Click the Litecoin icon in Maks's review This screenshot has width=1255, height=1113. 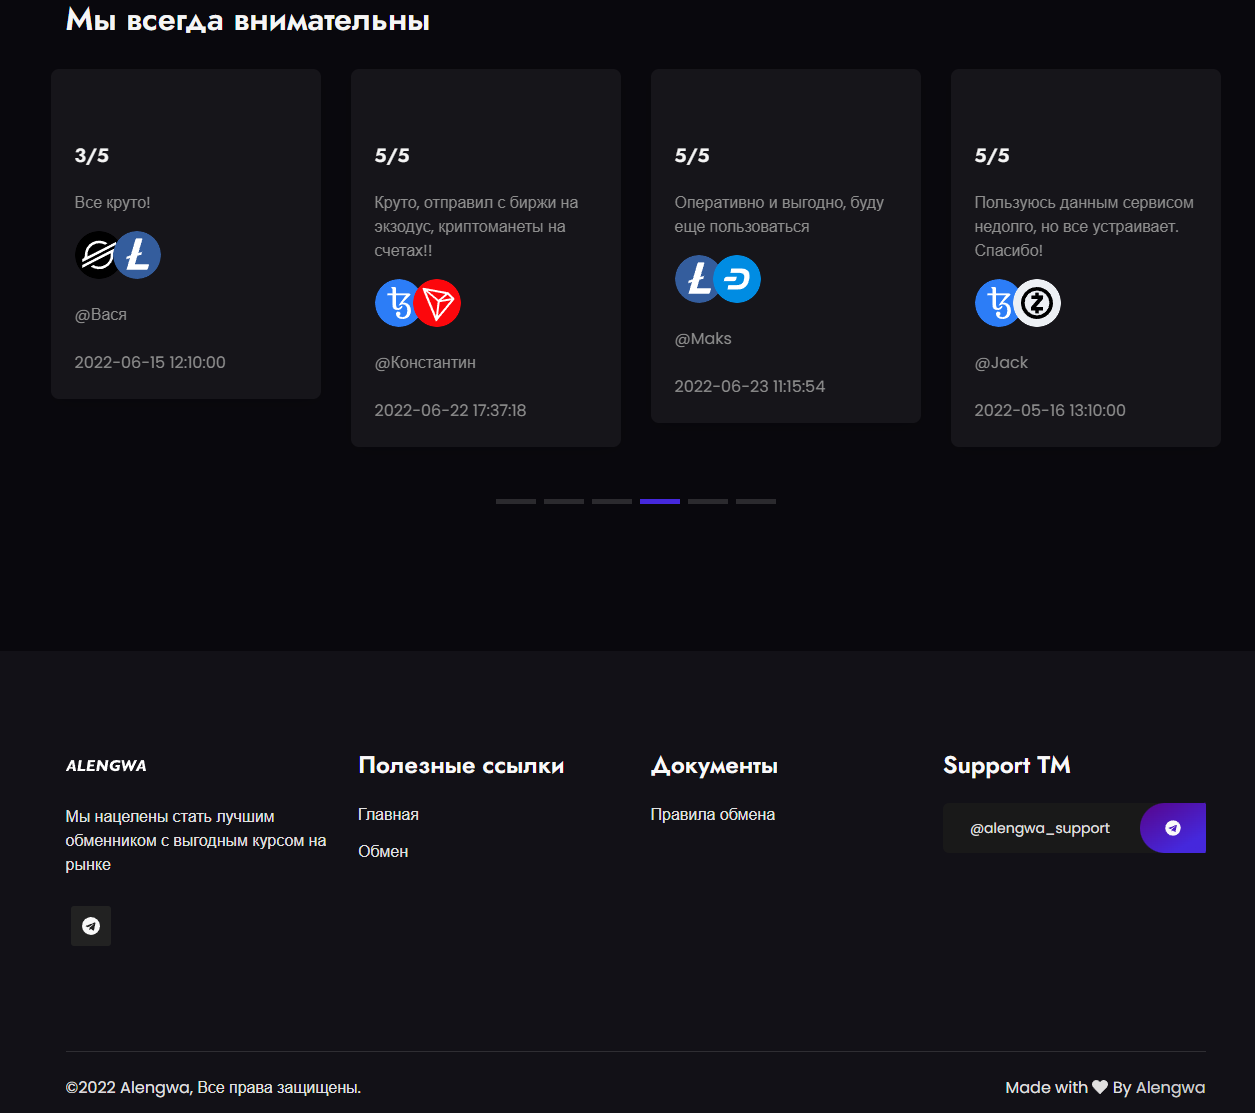(x=697, y=279)
